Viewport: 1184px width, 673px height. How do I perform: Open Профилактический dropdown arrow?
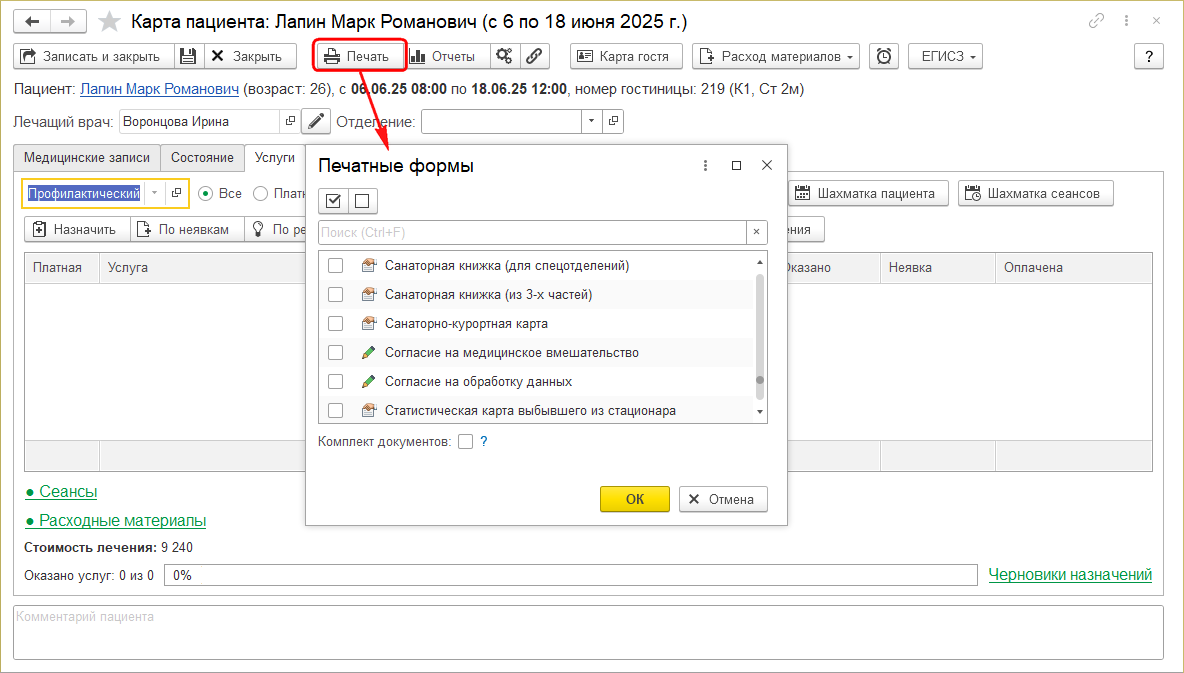coord(154,193)
